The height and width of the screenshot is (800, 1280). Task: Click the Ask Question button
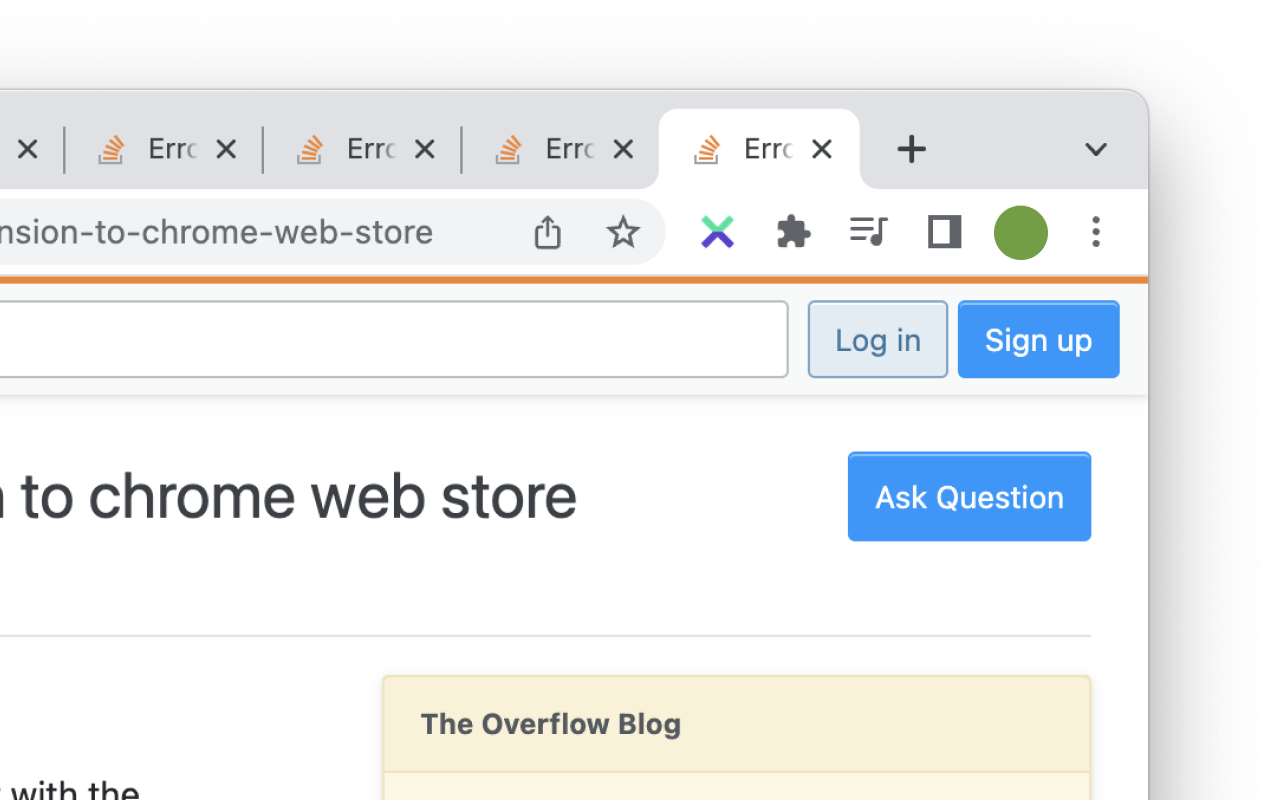click(969, 497)
